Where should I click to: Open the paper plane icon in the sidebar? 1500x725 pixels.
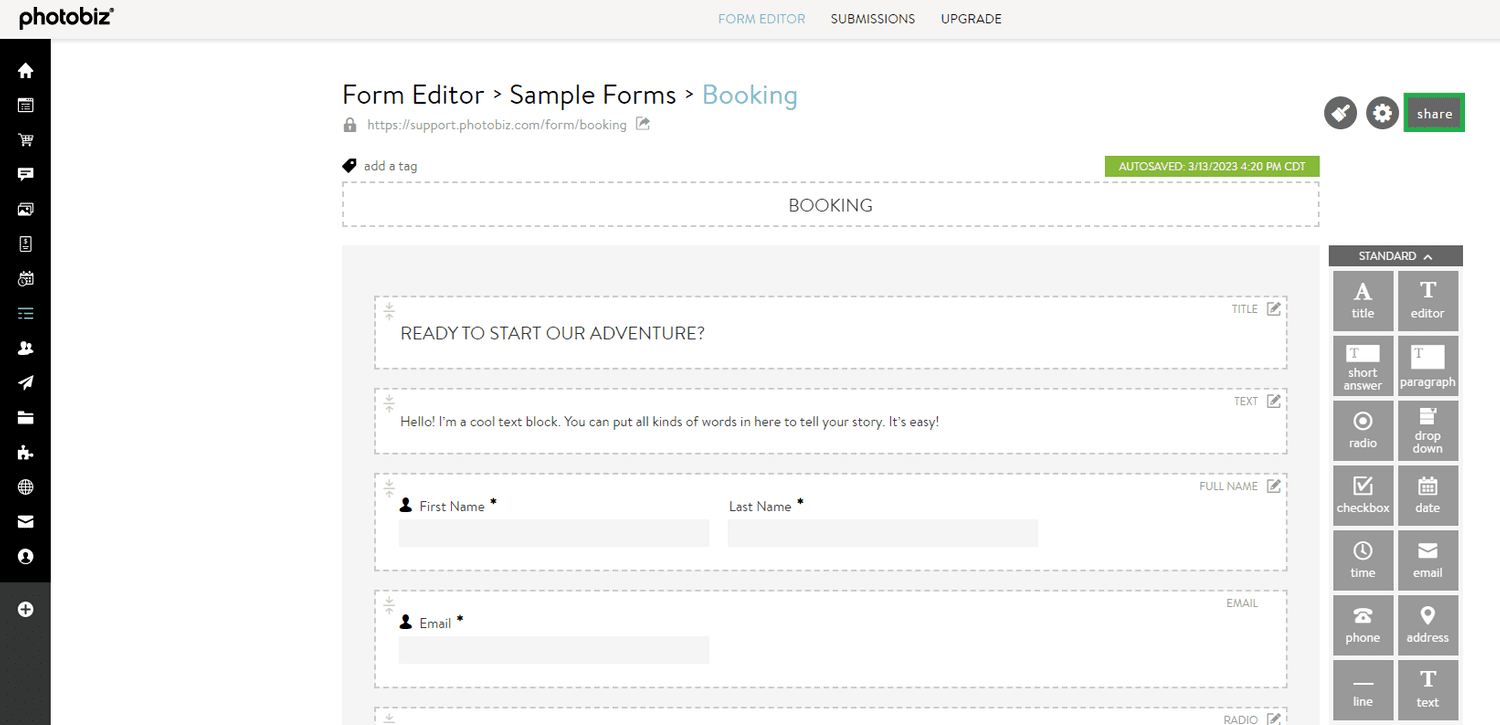[x=26, y=383]
